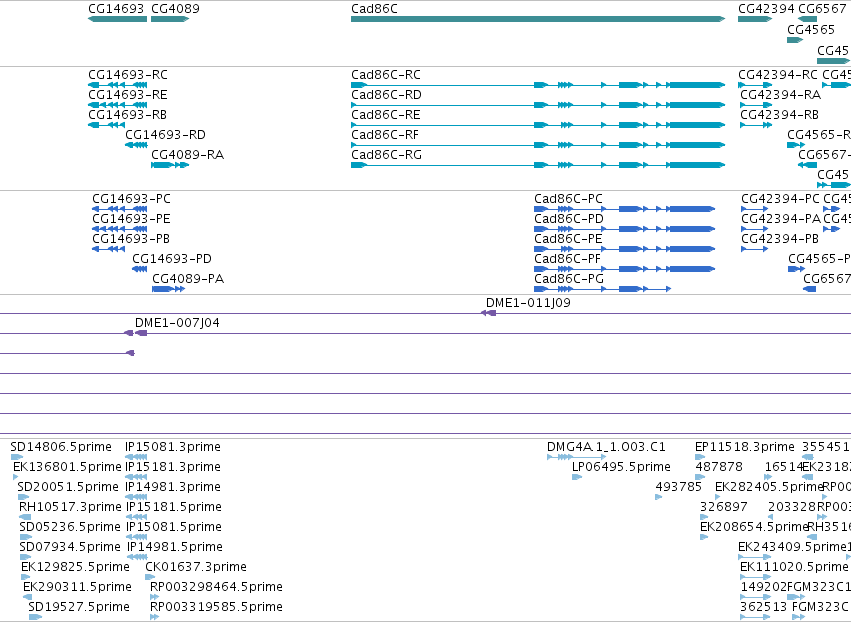Image resolution: width=851 pixels, height=622 pixels.
Task: Click transcript CG14693-RE
Action: click(117, 105)
